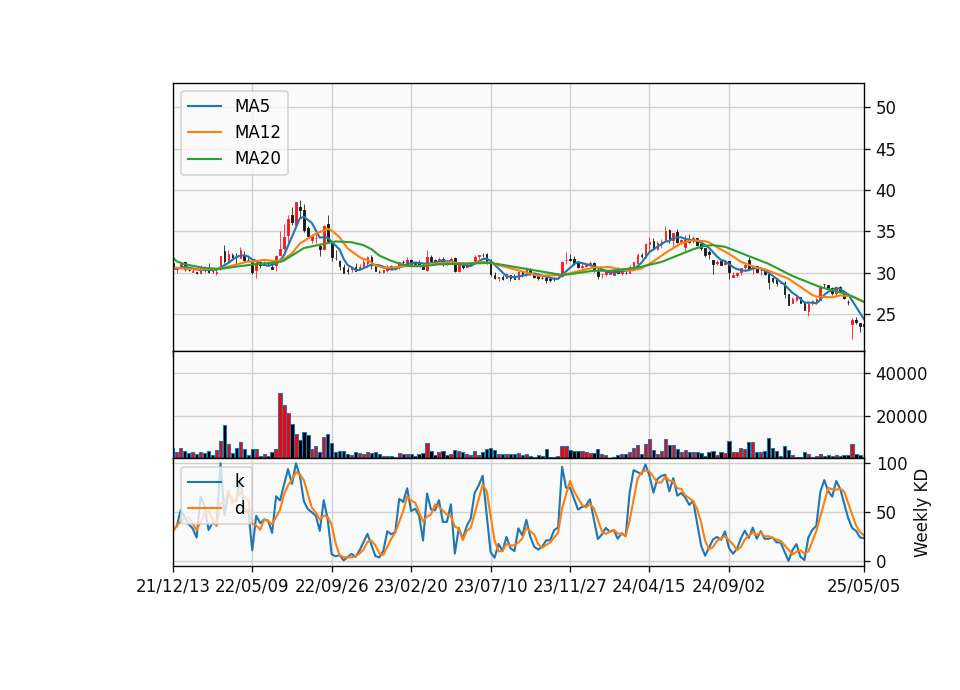This screenshot has width=960, height=690.
Task: Click the d legend label in KD panel
Action: [239, 508]
